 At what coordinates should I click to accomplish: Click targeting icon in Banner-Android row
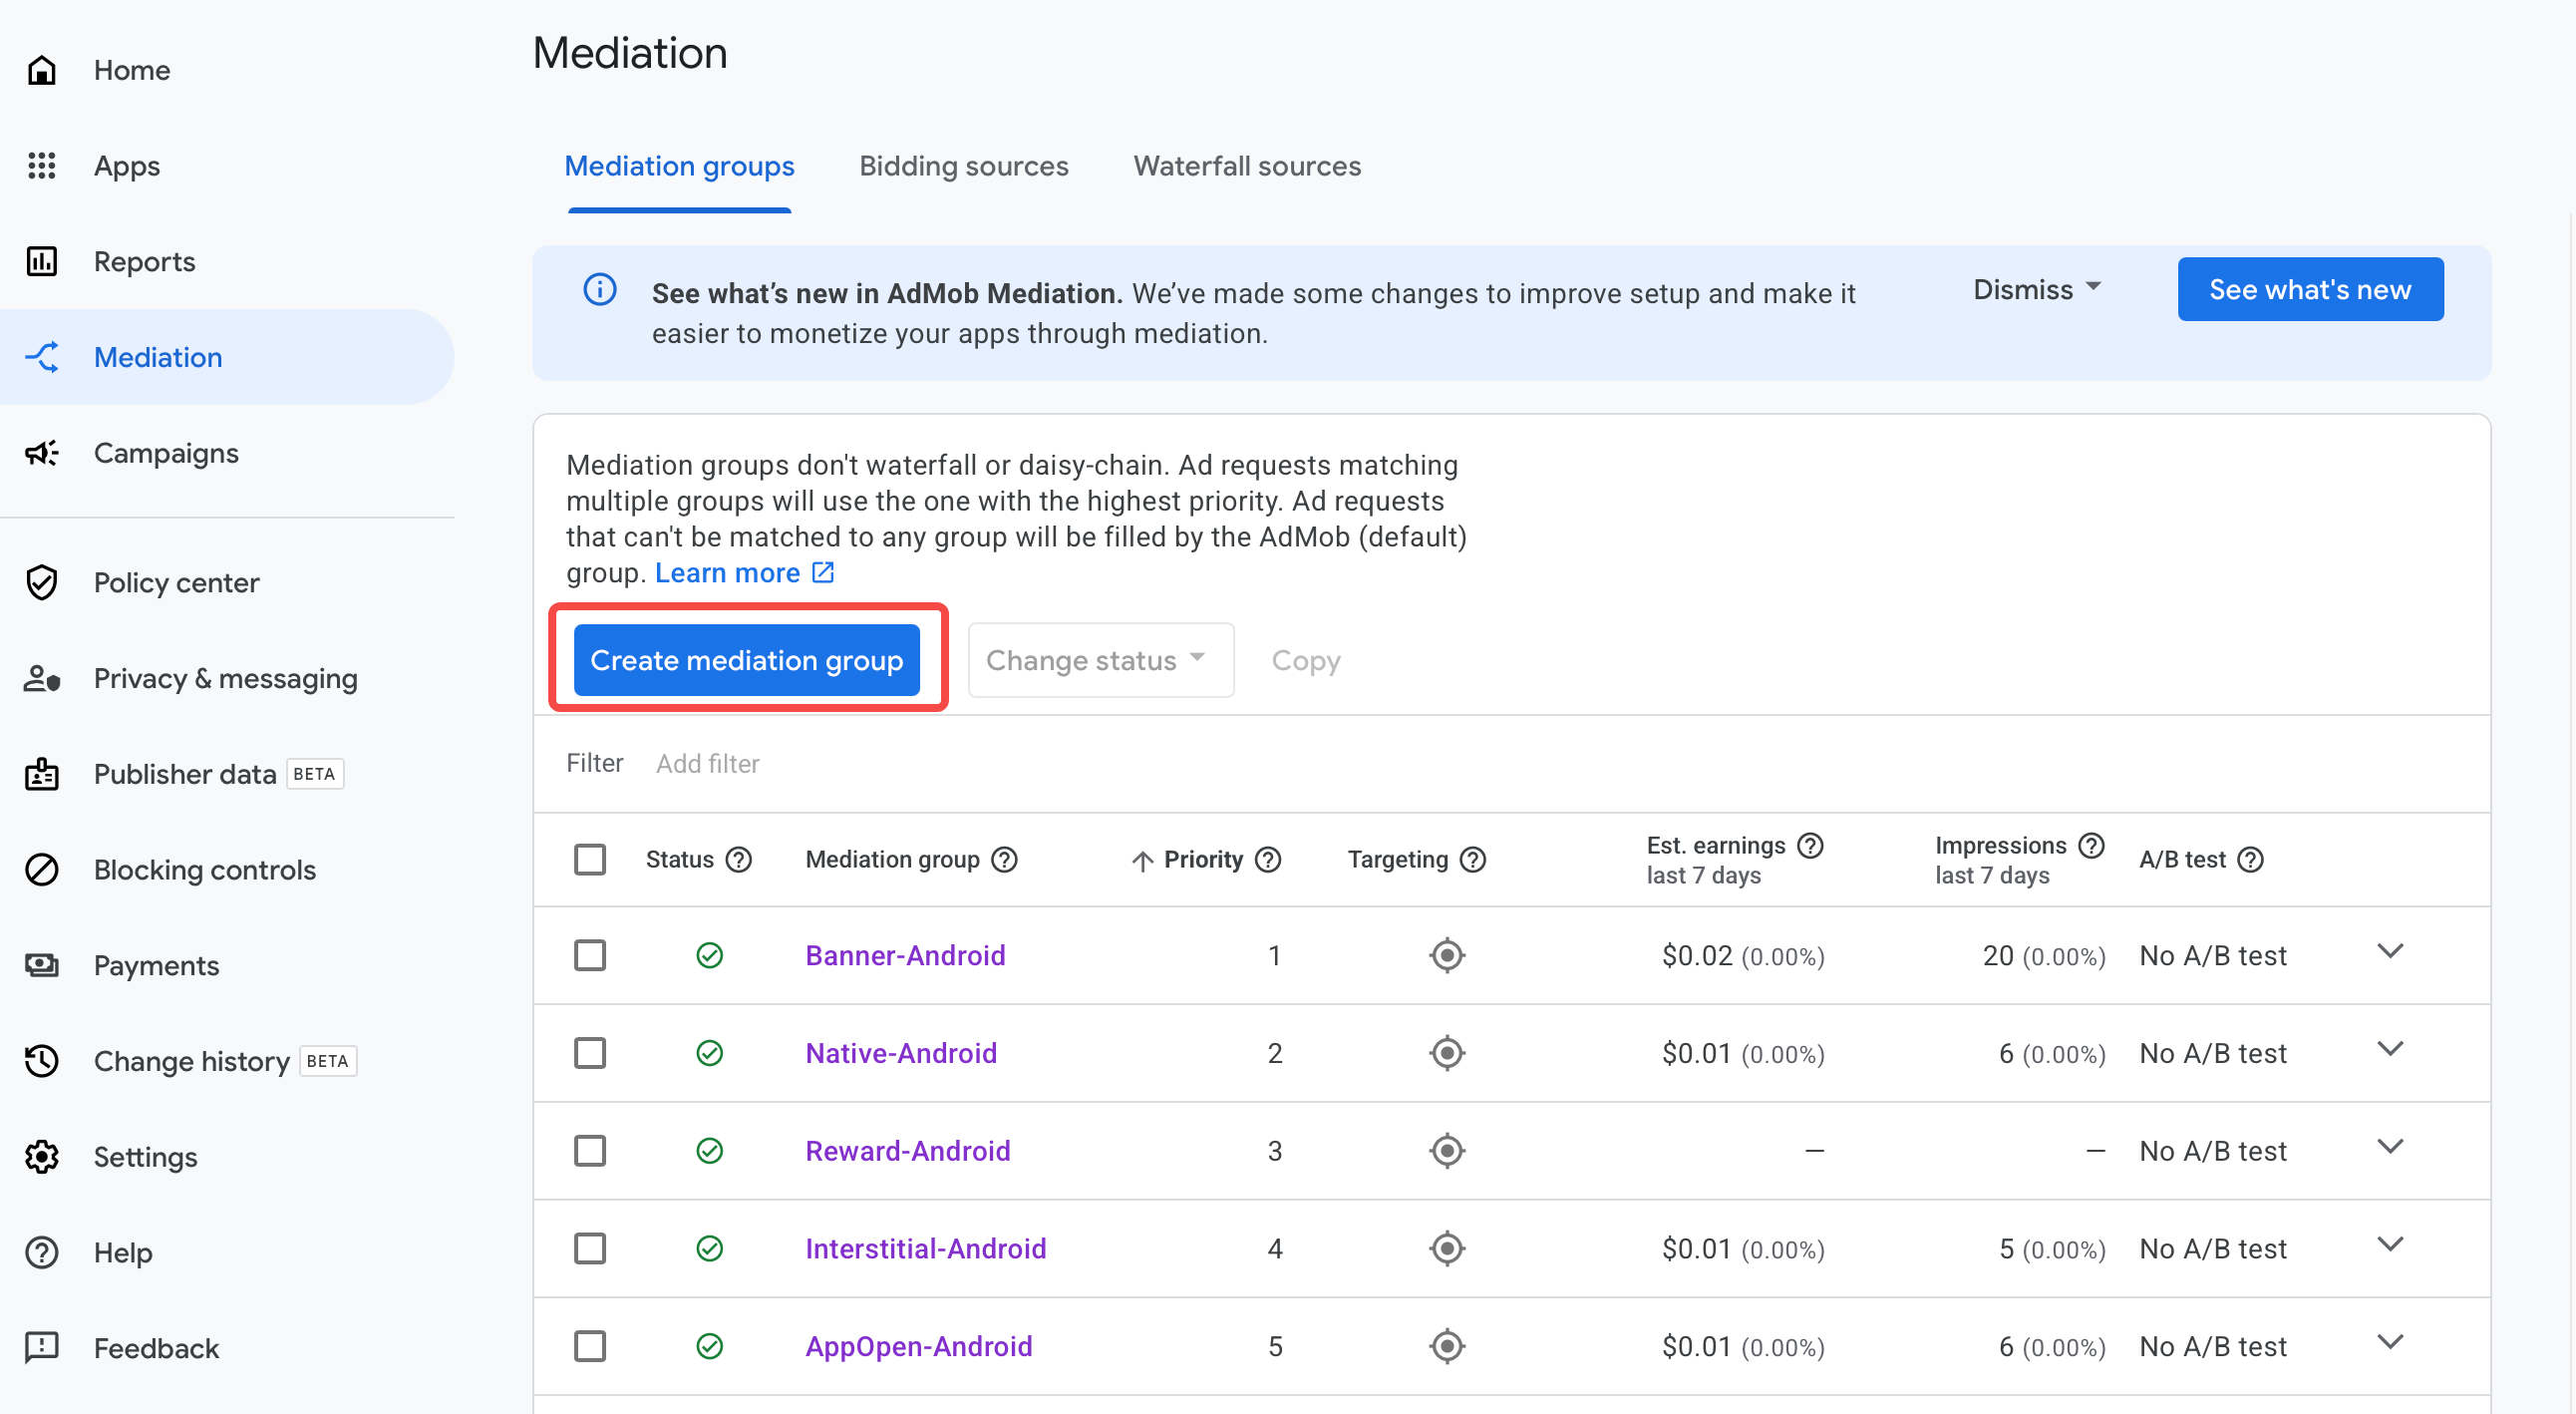[x=1446, y=955]
